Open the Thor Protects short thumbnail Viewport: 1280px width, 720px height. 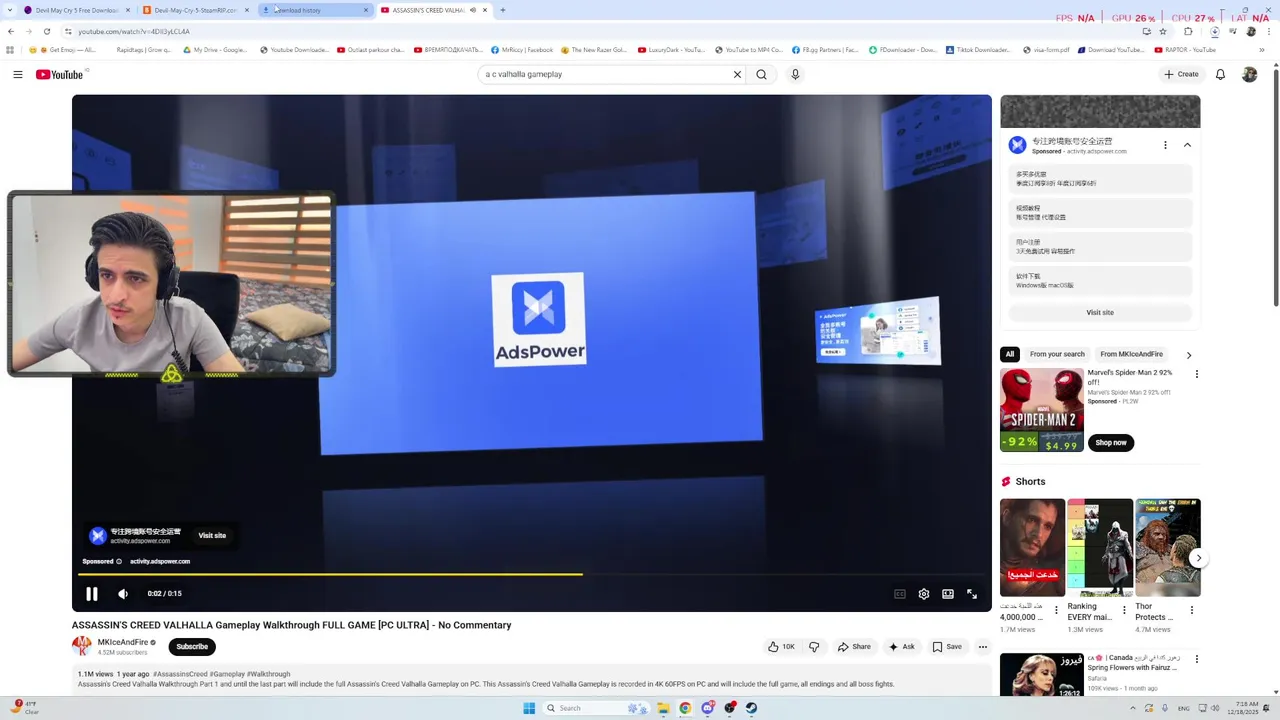[x=1168, y=548]
